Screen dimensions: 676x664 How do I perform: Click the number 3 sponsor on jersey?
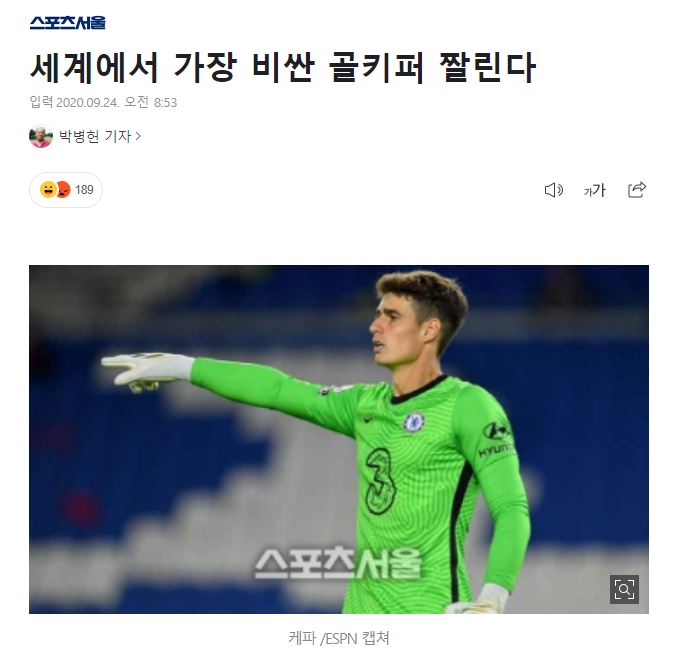[x=380, y=481]
